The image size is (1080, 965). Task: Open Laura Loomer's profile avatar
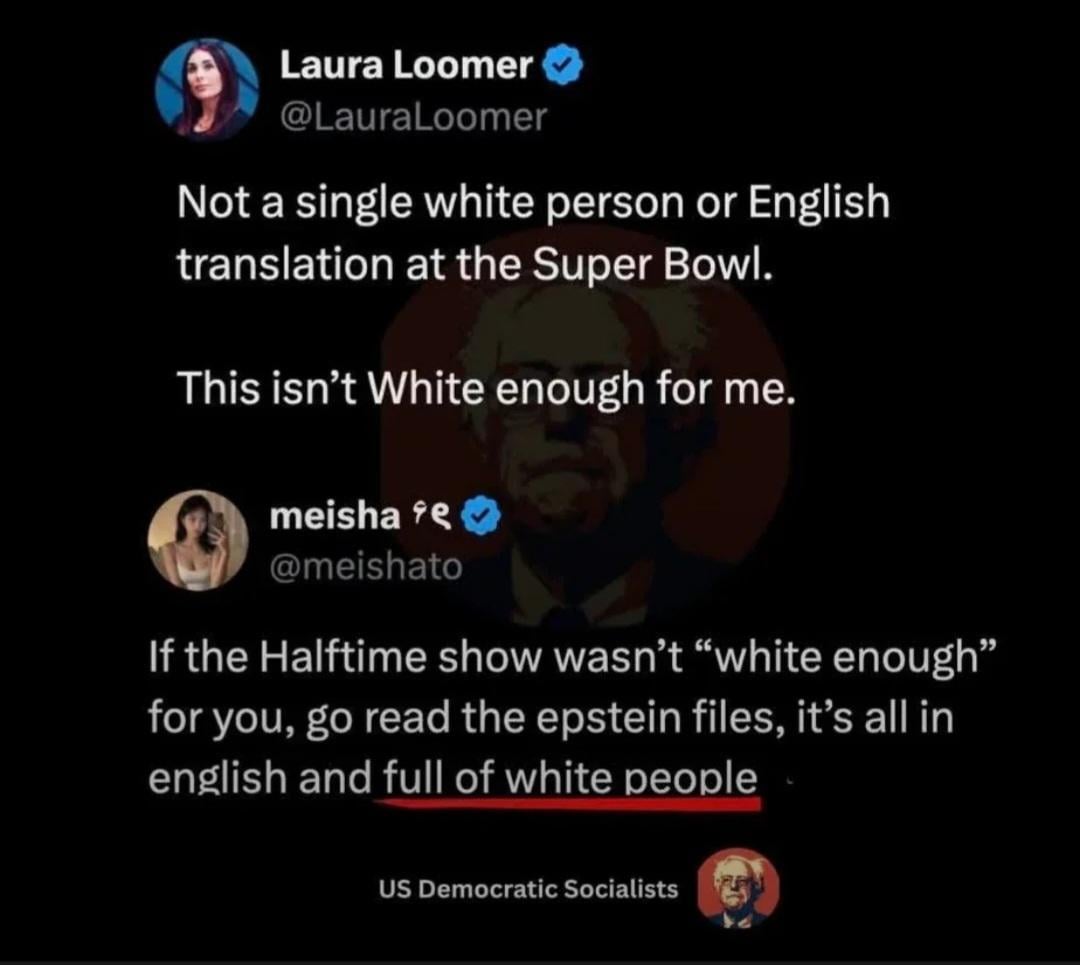pos(207,90)
